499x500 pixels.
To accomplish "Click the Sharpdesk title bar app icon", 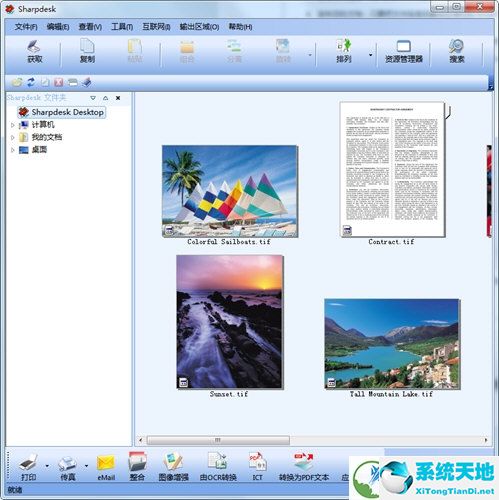I will pos(10,9).
